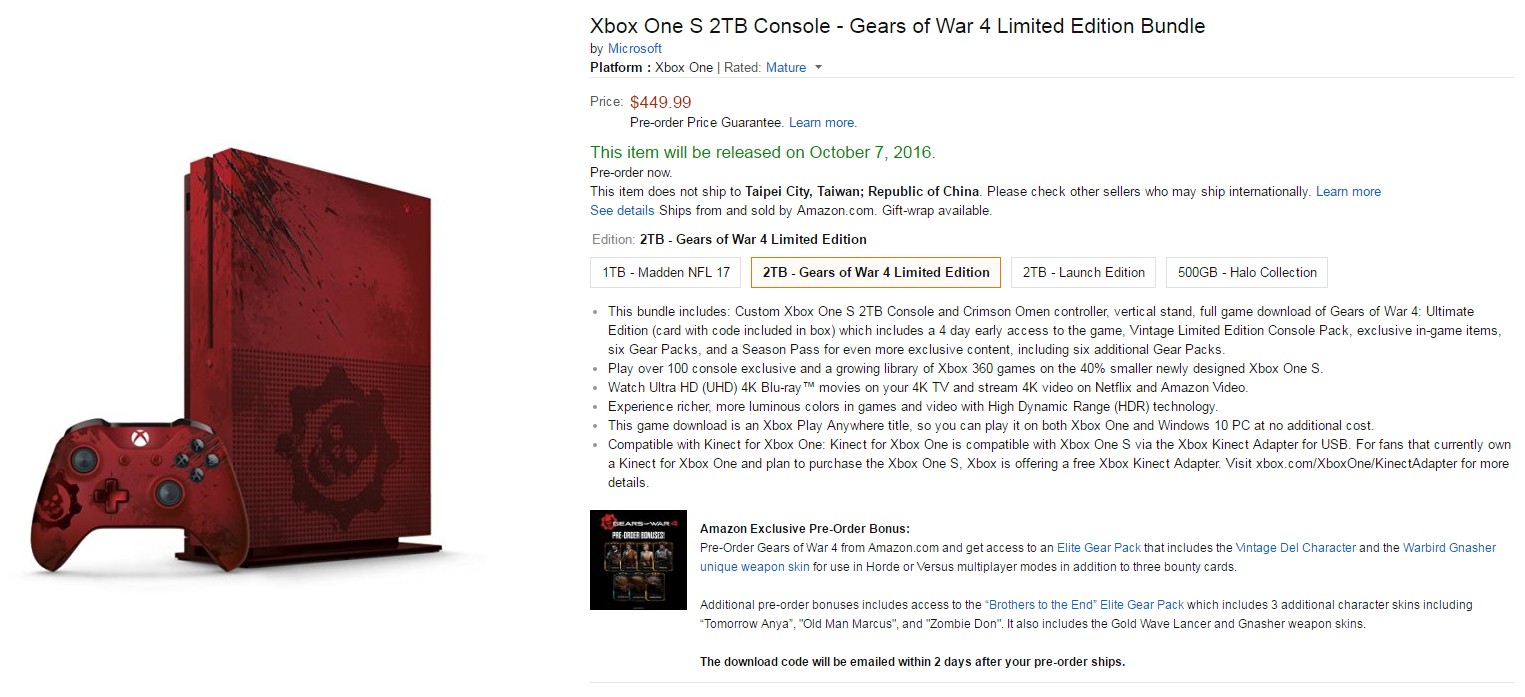Click the $449.99 price text

[660, 102]
